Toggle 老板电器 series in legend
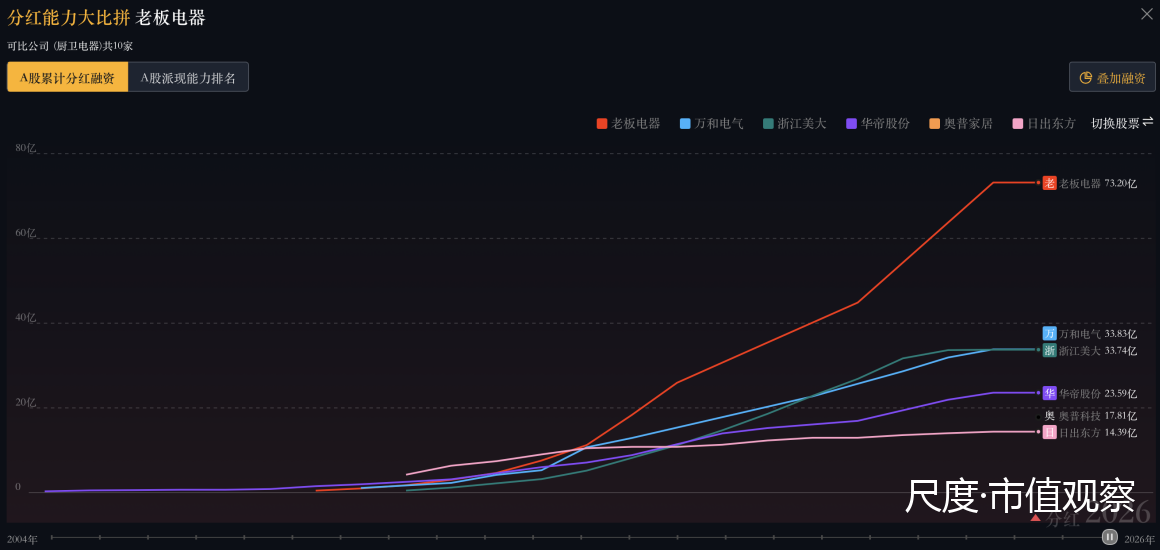This screenshot has height=550, width=1160. click(x=628, y=124)
